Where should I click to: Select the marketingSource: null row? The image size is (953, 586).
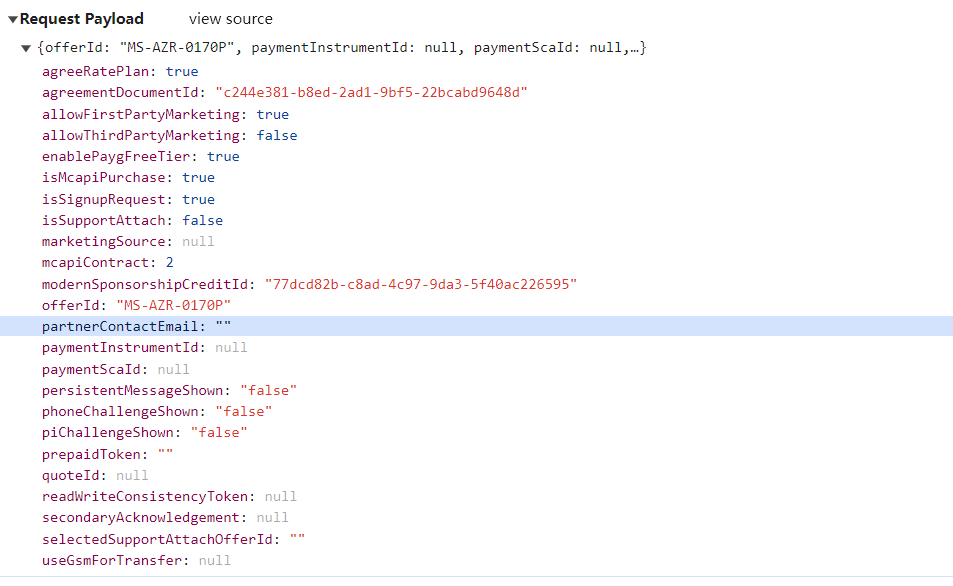click(128, 241)
